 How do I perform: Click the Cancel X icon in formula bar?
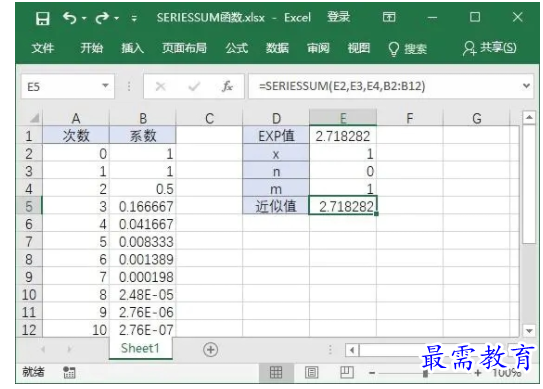161,86
